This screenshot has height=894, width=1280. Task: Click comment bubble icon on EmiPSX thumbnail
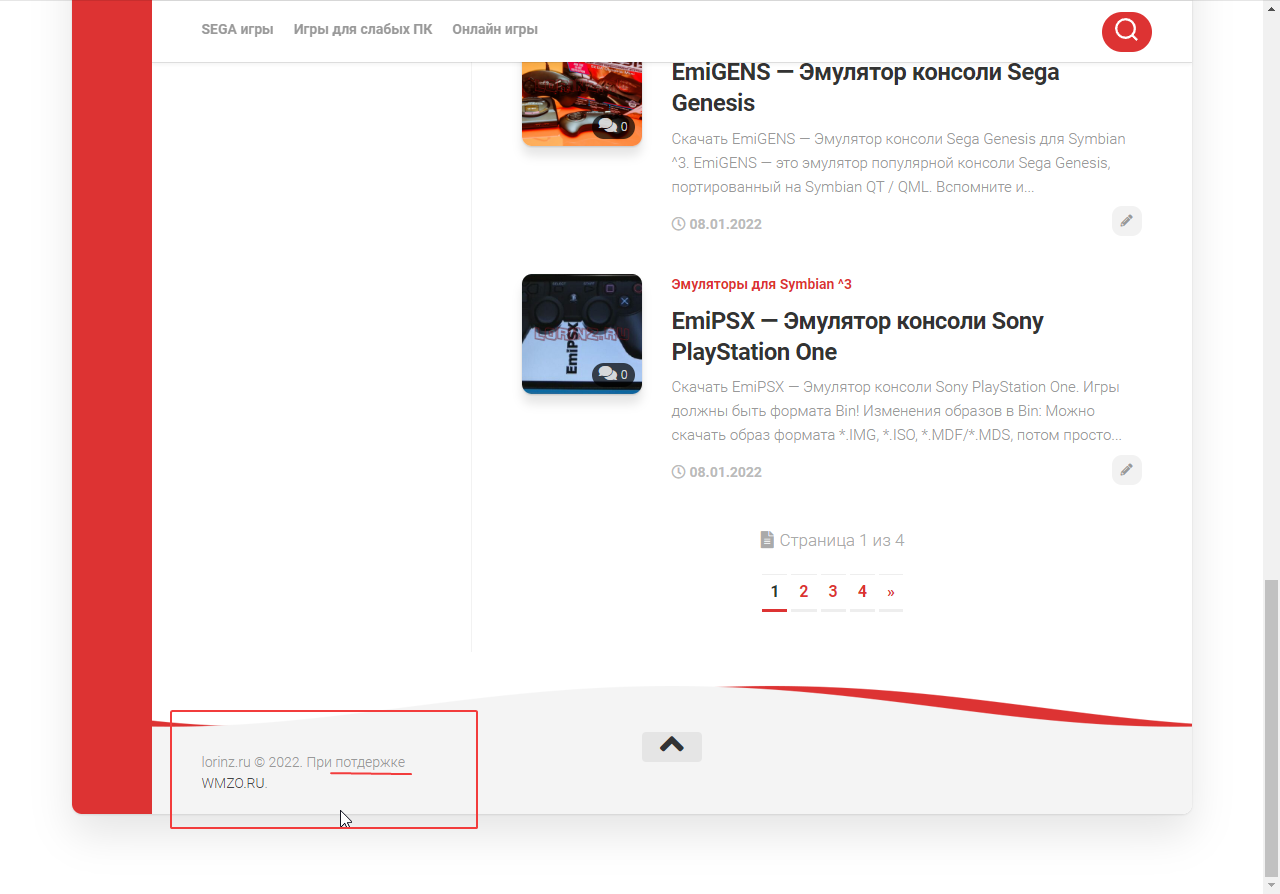click(x=607, y=374)
